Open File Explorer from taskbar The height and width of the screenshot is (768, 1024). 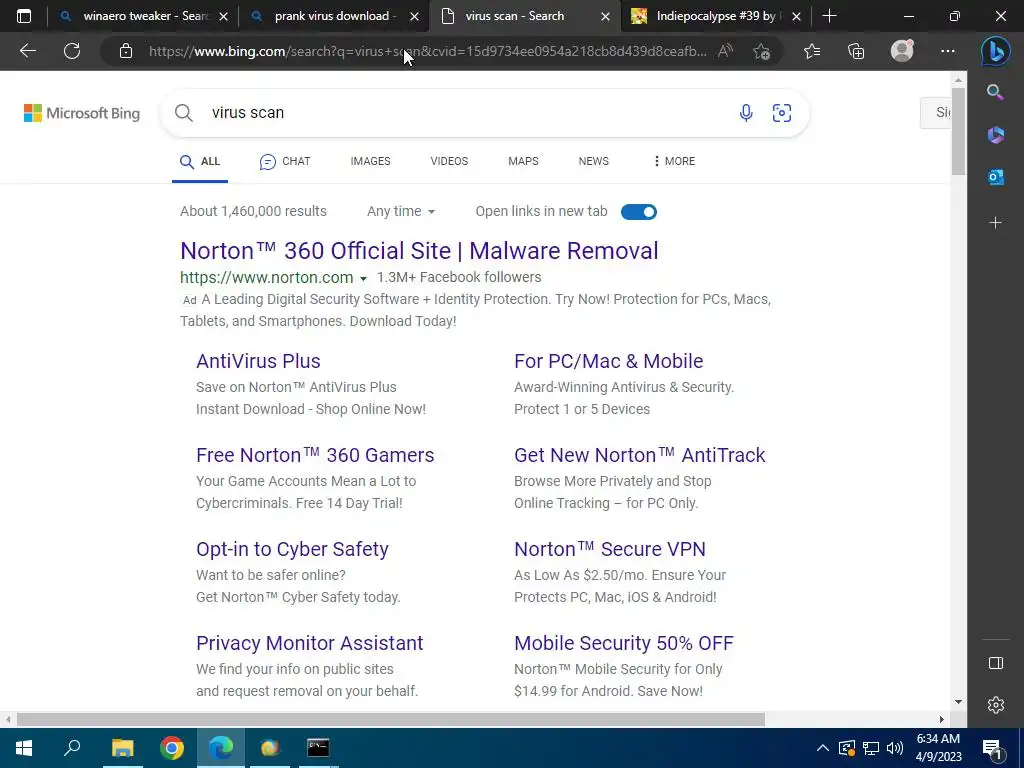click(122, 748)
